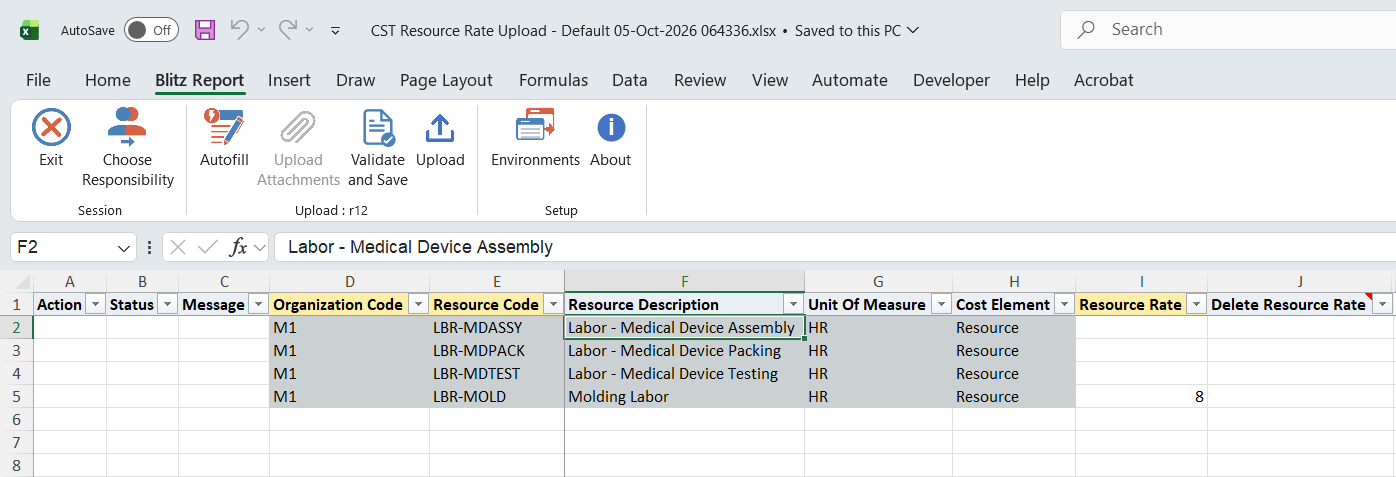The height and width of the screenshot is (477, 1396).
Task: Click Upload Attachments paperclip icon
Action: click(x=298, y=128)
